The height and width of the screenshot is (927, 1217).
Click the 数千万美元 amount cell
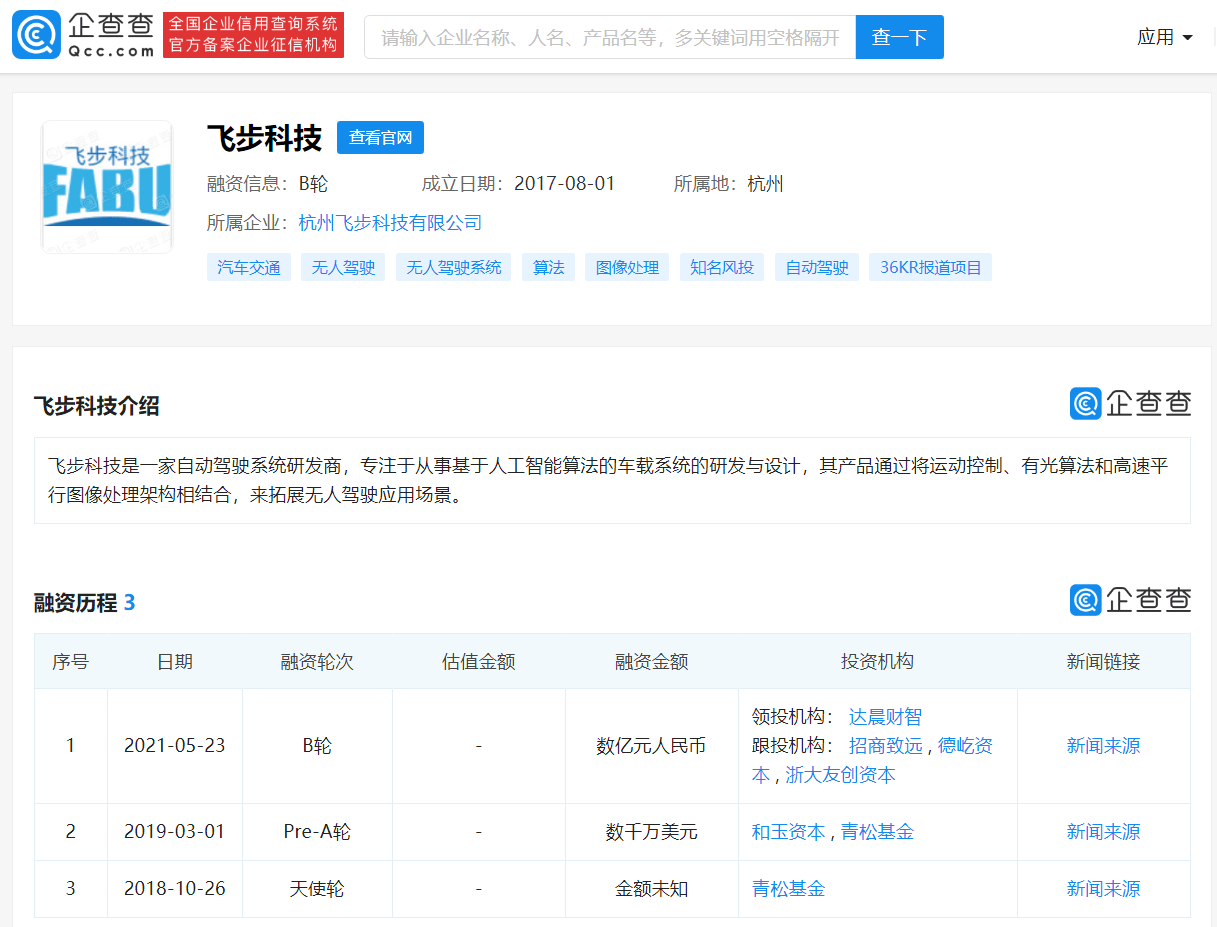652,832
